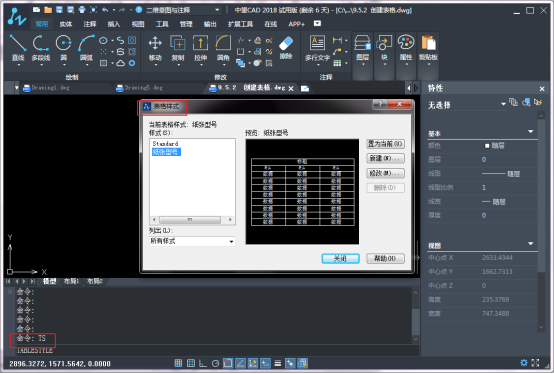Click the 置为当前 button in dialog
Screen dimensions: 554x374
pyautogui.click(x=385, y=144)
